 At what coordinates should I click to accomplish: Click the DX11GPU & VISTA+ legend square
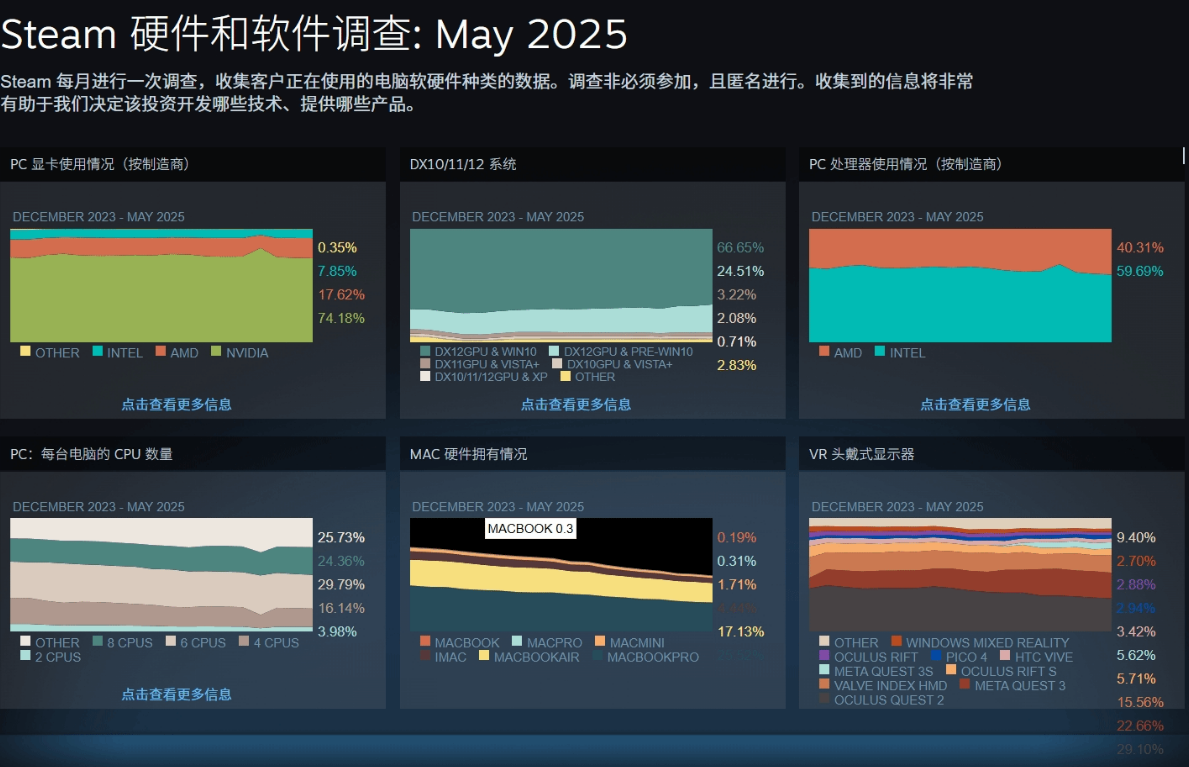(x=425, y=364)
